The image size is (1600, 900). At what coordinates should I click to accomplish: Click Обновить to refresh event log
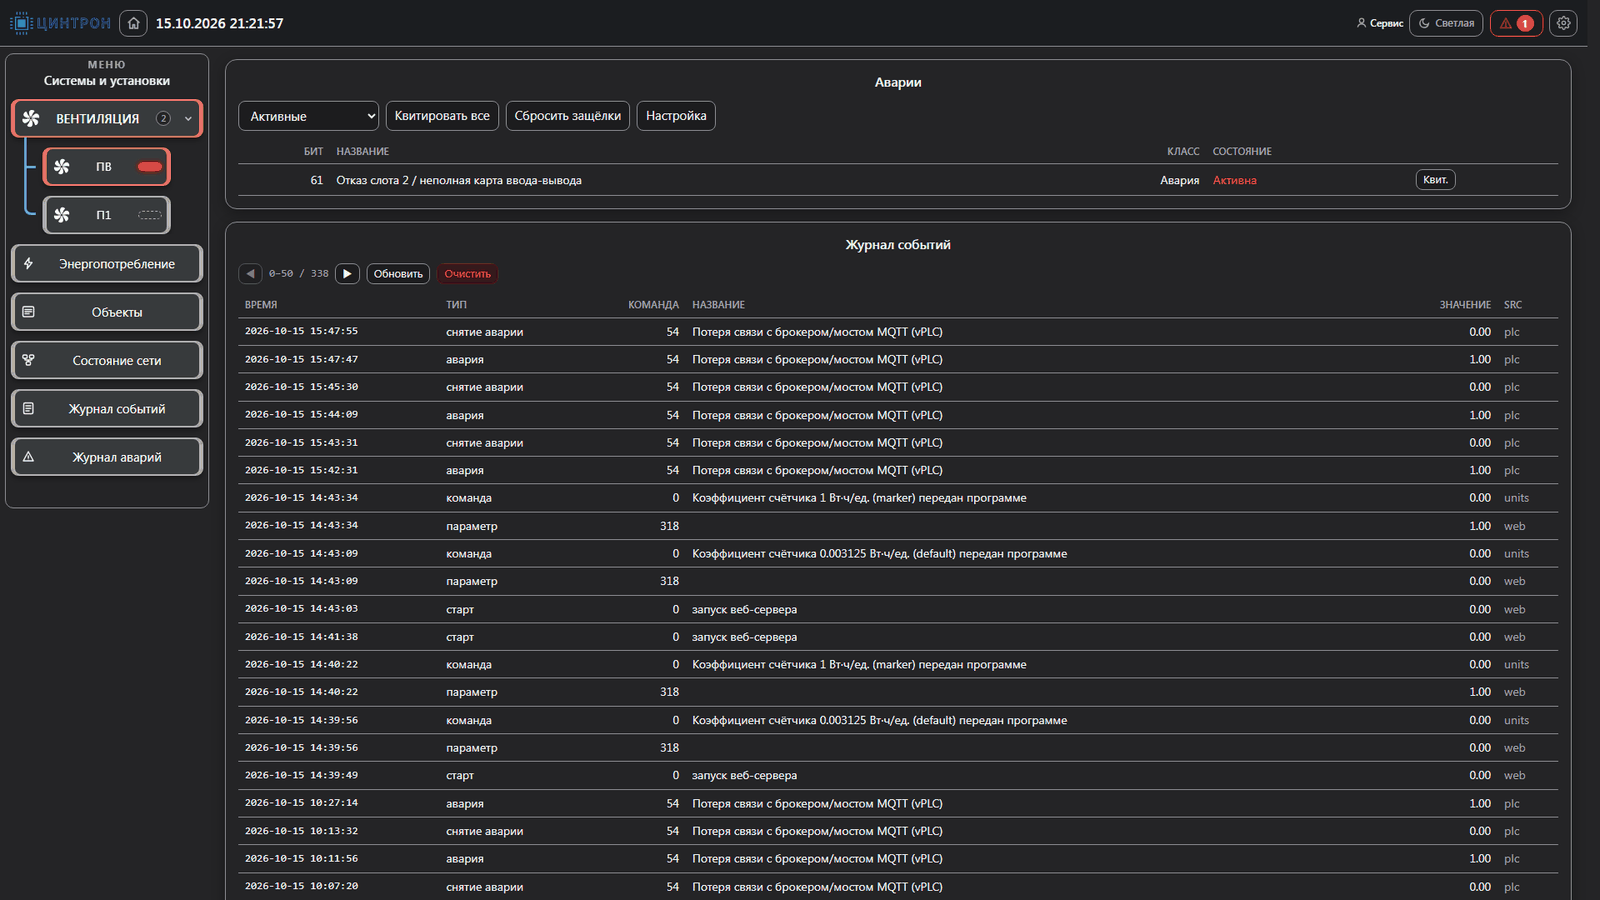(x=398, y=274)
